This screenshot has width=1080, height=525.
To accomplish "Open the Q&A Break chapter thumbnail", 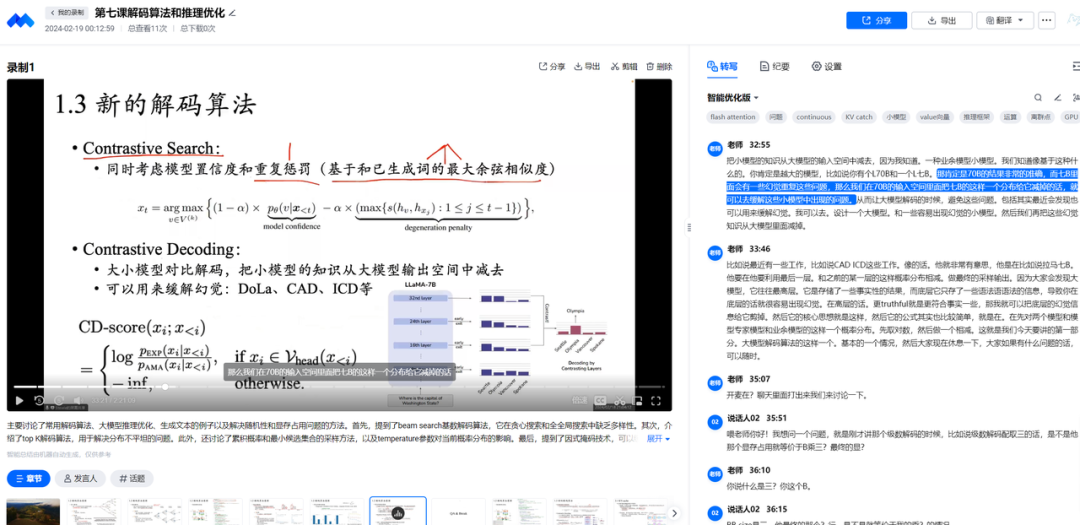I will pos(458,511).
